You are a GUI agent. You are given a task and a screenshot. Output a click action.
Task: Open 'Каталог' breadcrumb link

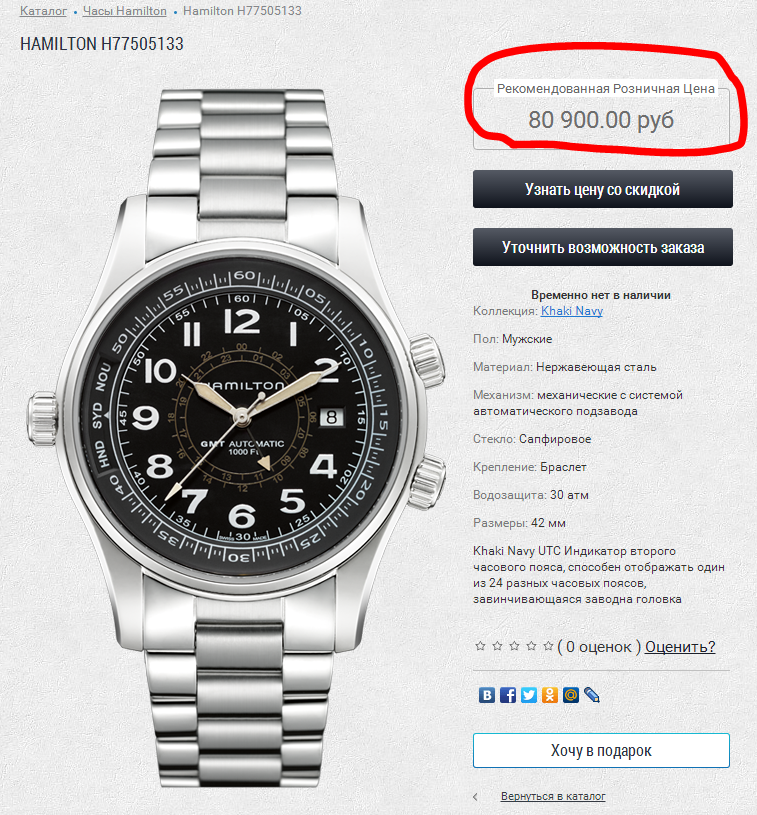pyautogui.click(x=43, y=11)
